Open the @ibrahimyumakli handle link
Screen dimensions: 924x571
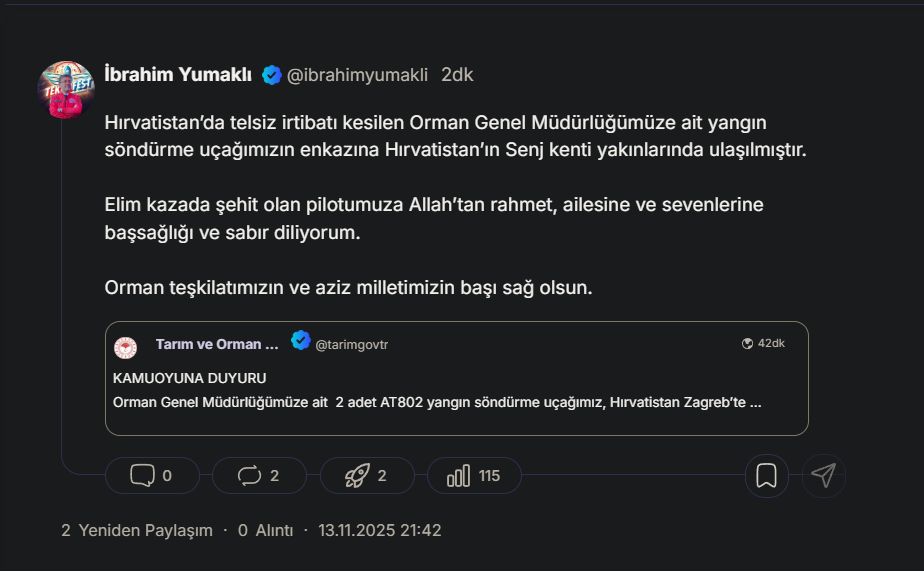[x=357, y=75]
